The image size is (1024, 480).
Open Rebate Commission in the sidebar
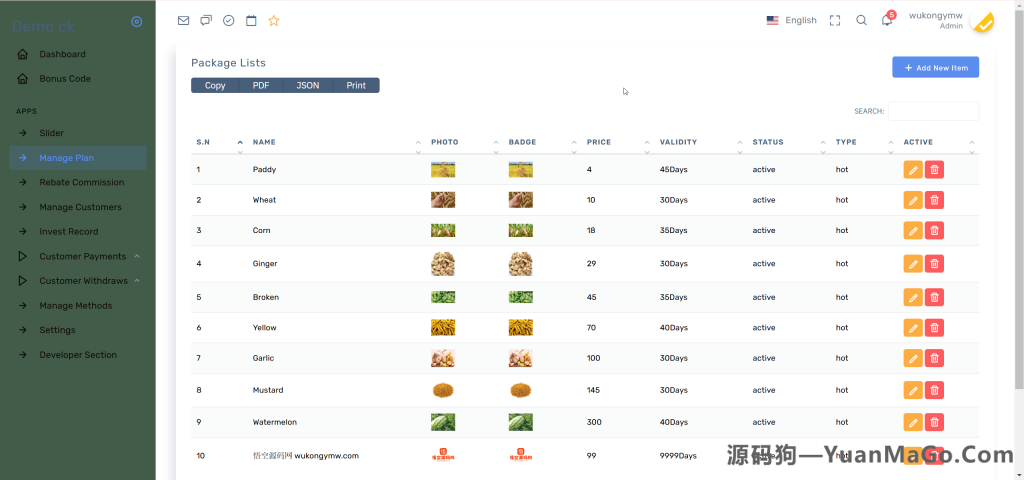pos(81,182)
